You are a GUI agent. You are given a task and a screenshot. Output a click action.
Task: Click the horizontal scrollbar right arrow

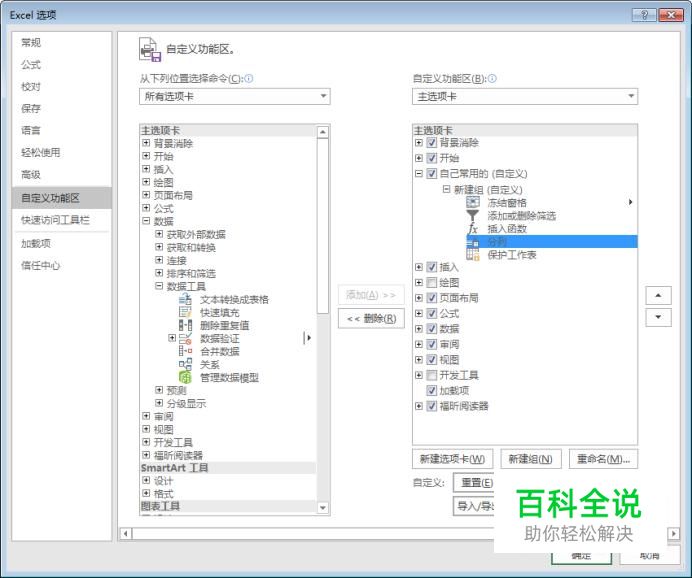point(673,533)
